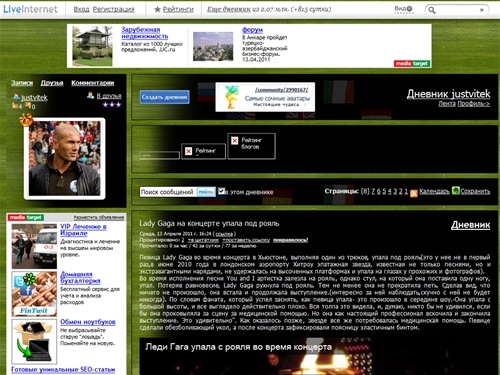
Task: Click broken image icon of Рейтинг блогов
Action: (235, 141)
